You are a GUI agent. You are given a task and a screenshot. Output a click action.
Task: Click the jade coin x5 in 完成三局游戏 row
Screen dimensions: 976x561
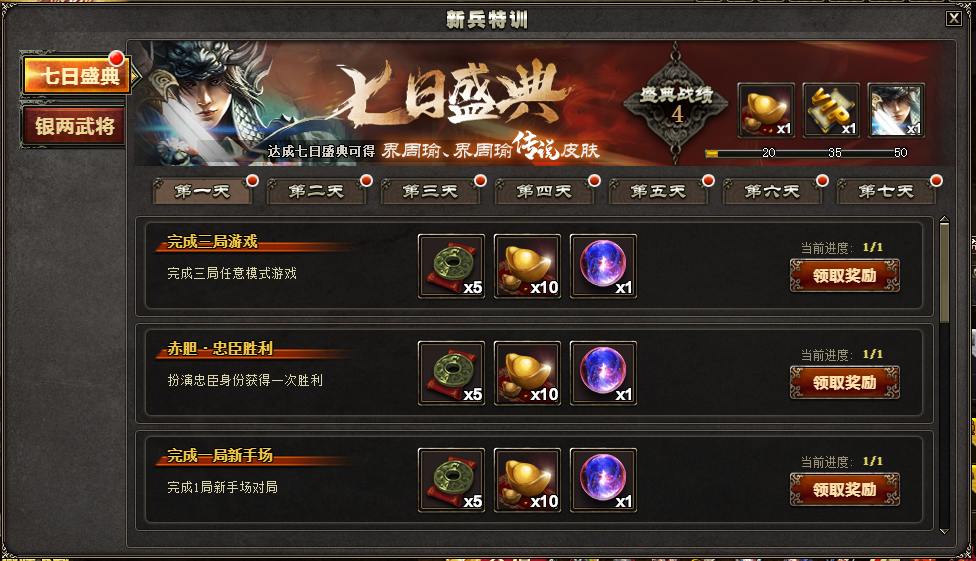(x=451, y=266)
